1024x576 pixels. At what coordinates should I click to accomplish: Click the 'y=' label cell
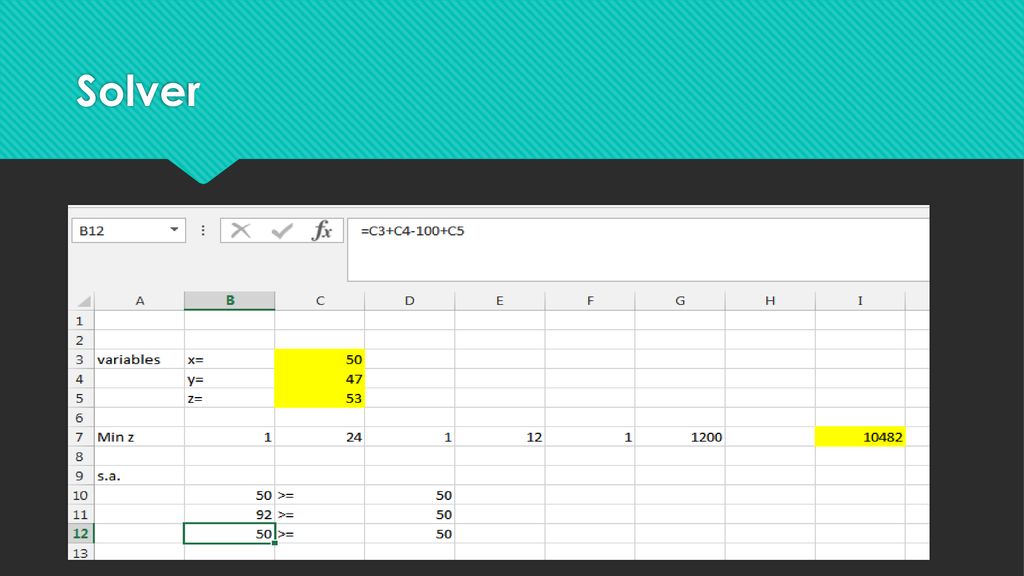tap(229, 379)
